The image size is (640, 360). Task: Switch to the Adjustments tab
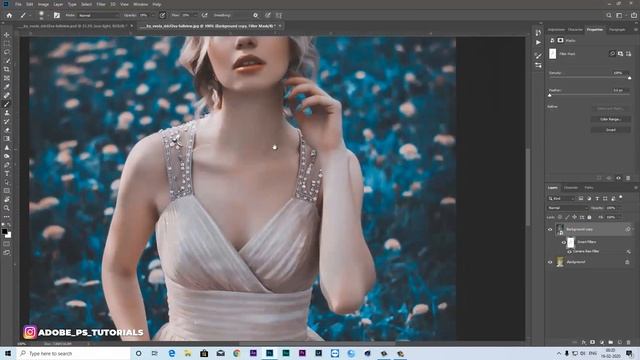556,29
